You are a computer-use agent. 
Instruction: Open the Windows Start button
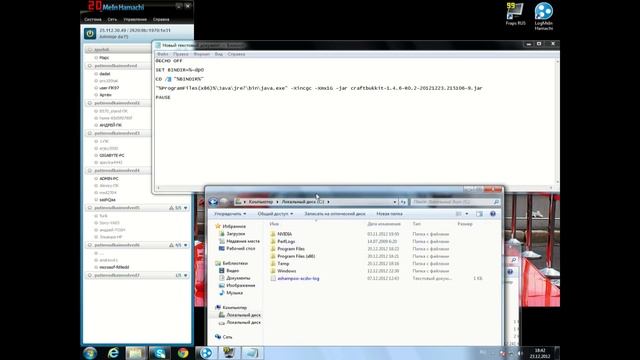click(90, 353)
